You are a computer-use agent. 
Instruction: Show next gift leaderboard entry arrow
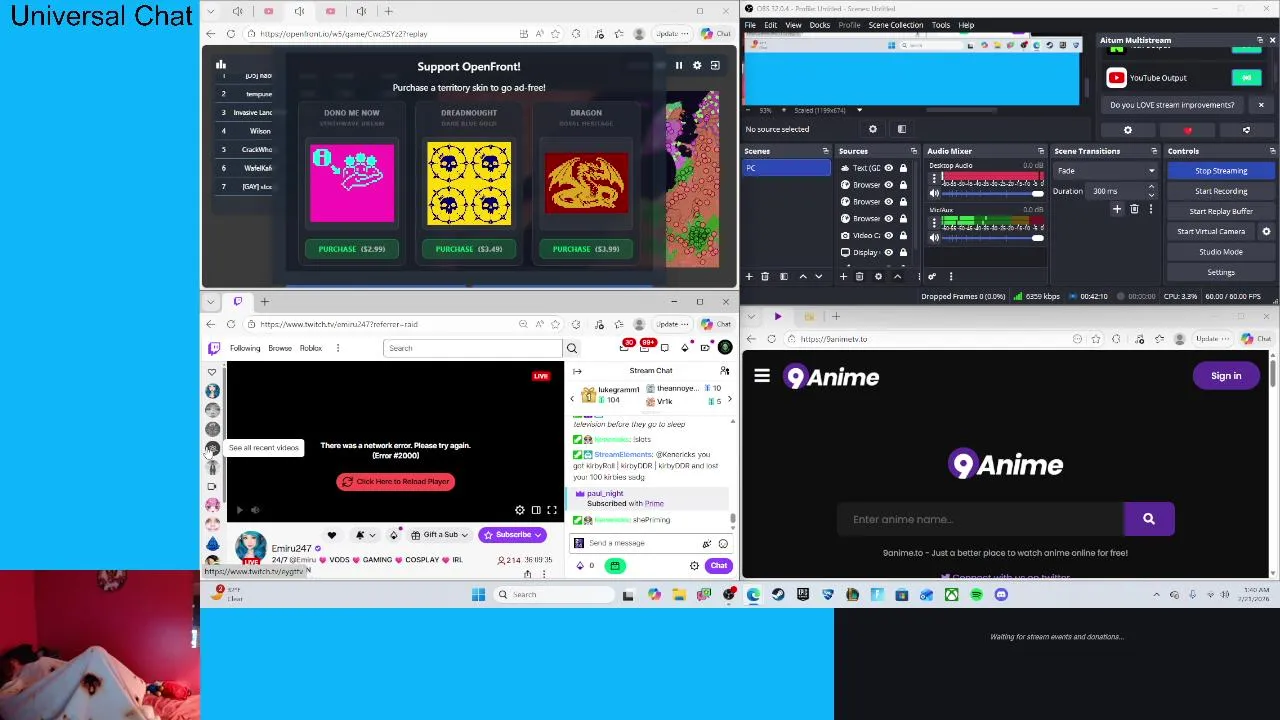(729, 399)
